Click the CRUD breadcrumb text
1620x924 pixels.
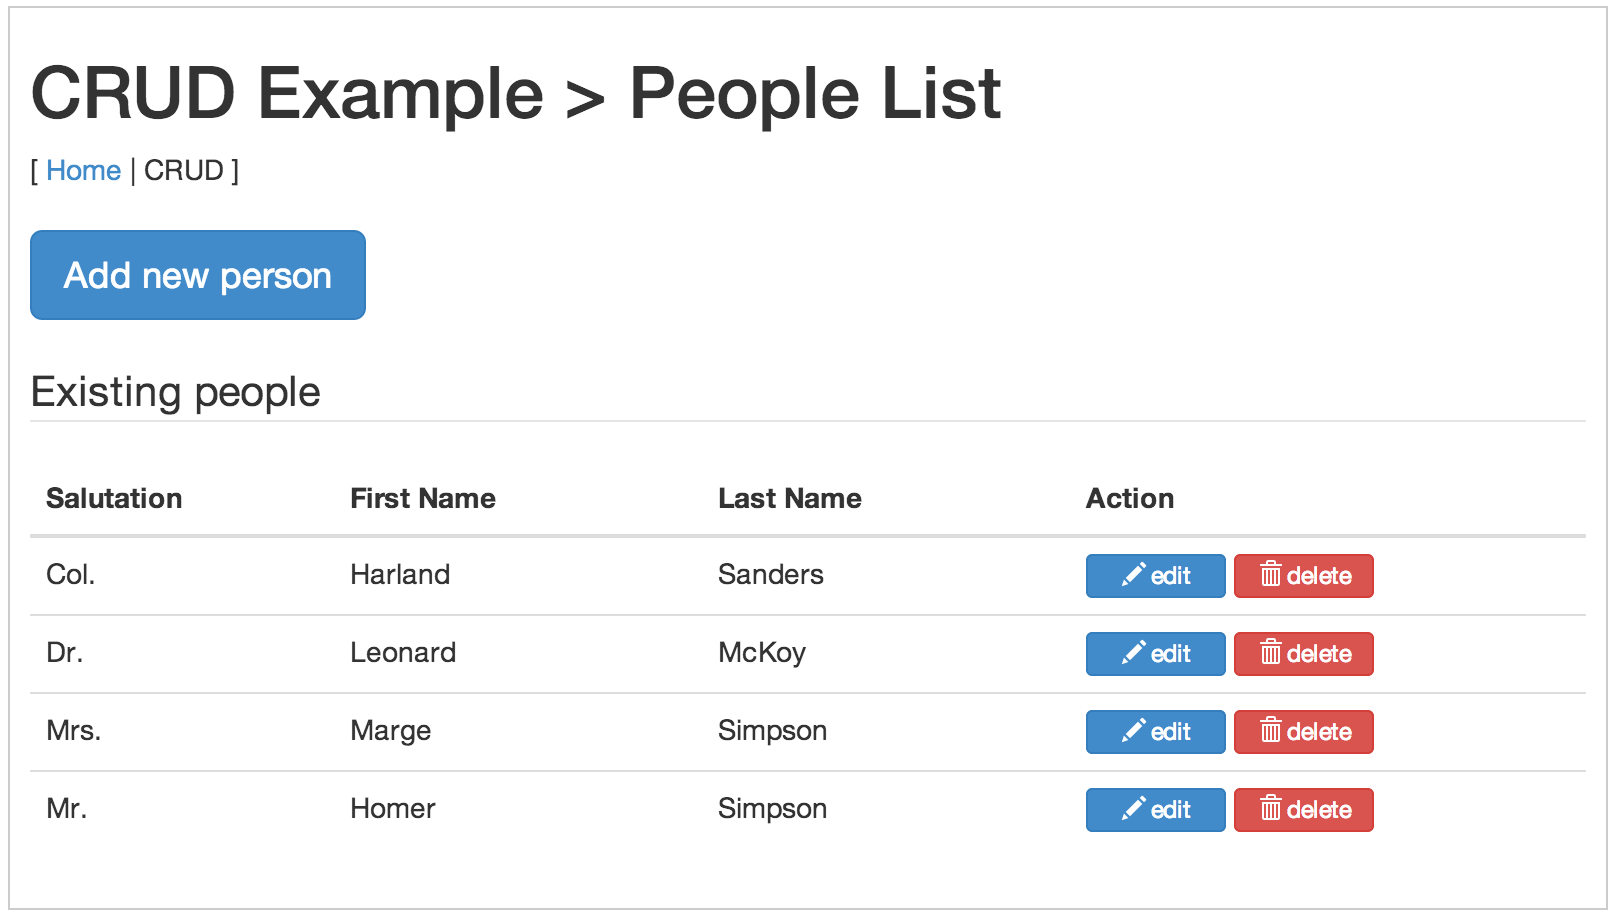coord(184,171)
